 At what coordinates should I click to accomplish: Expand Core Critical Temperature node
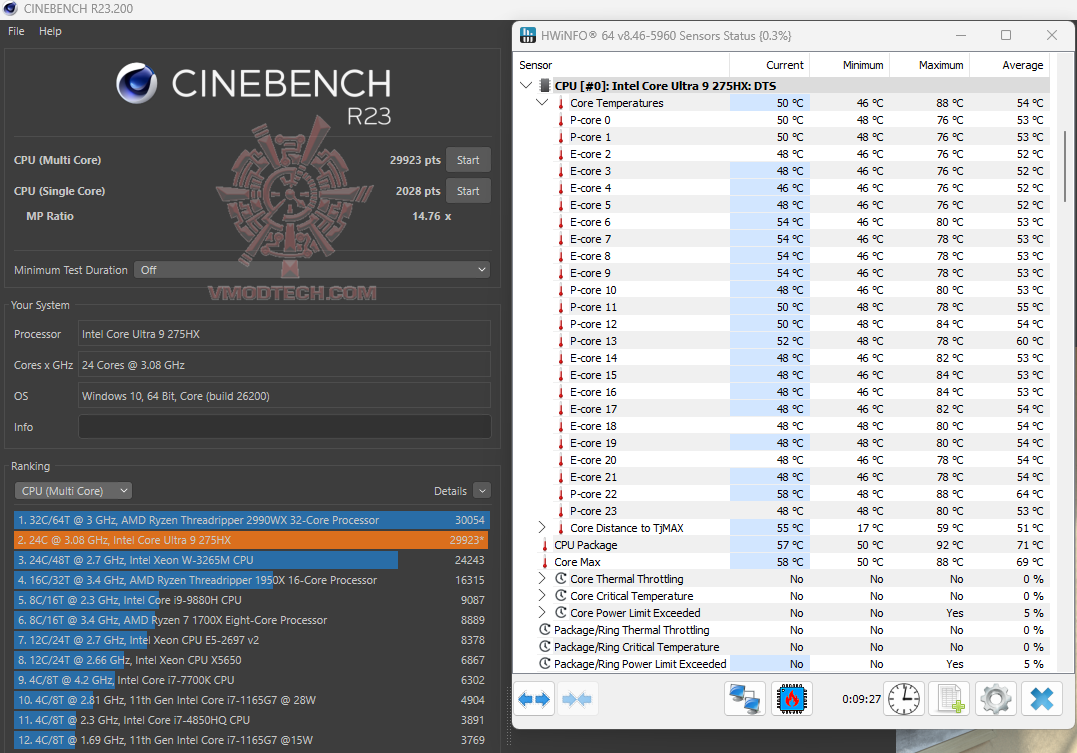542,596
